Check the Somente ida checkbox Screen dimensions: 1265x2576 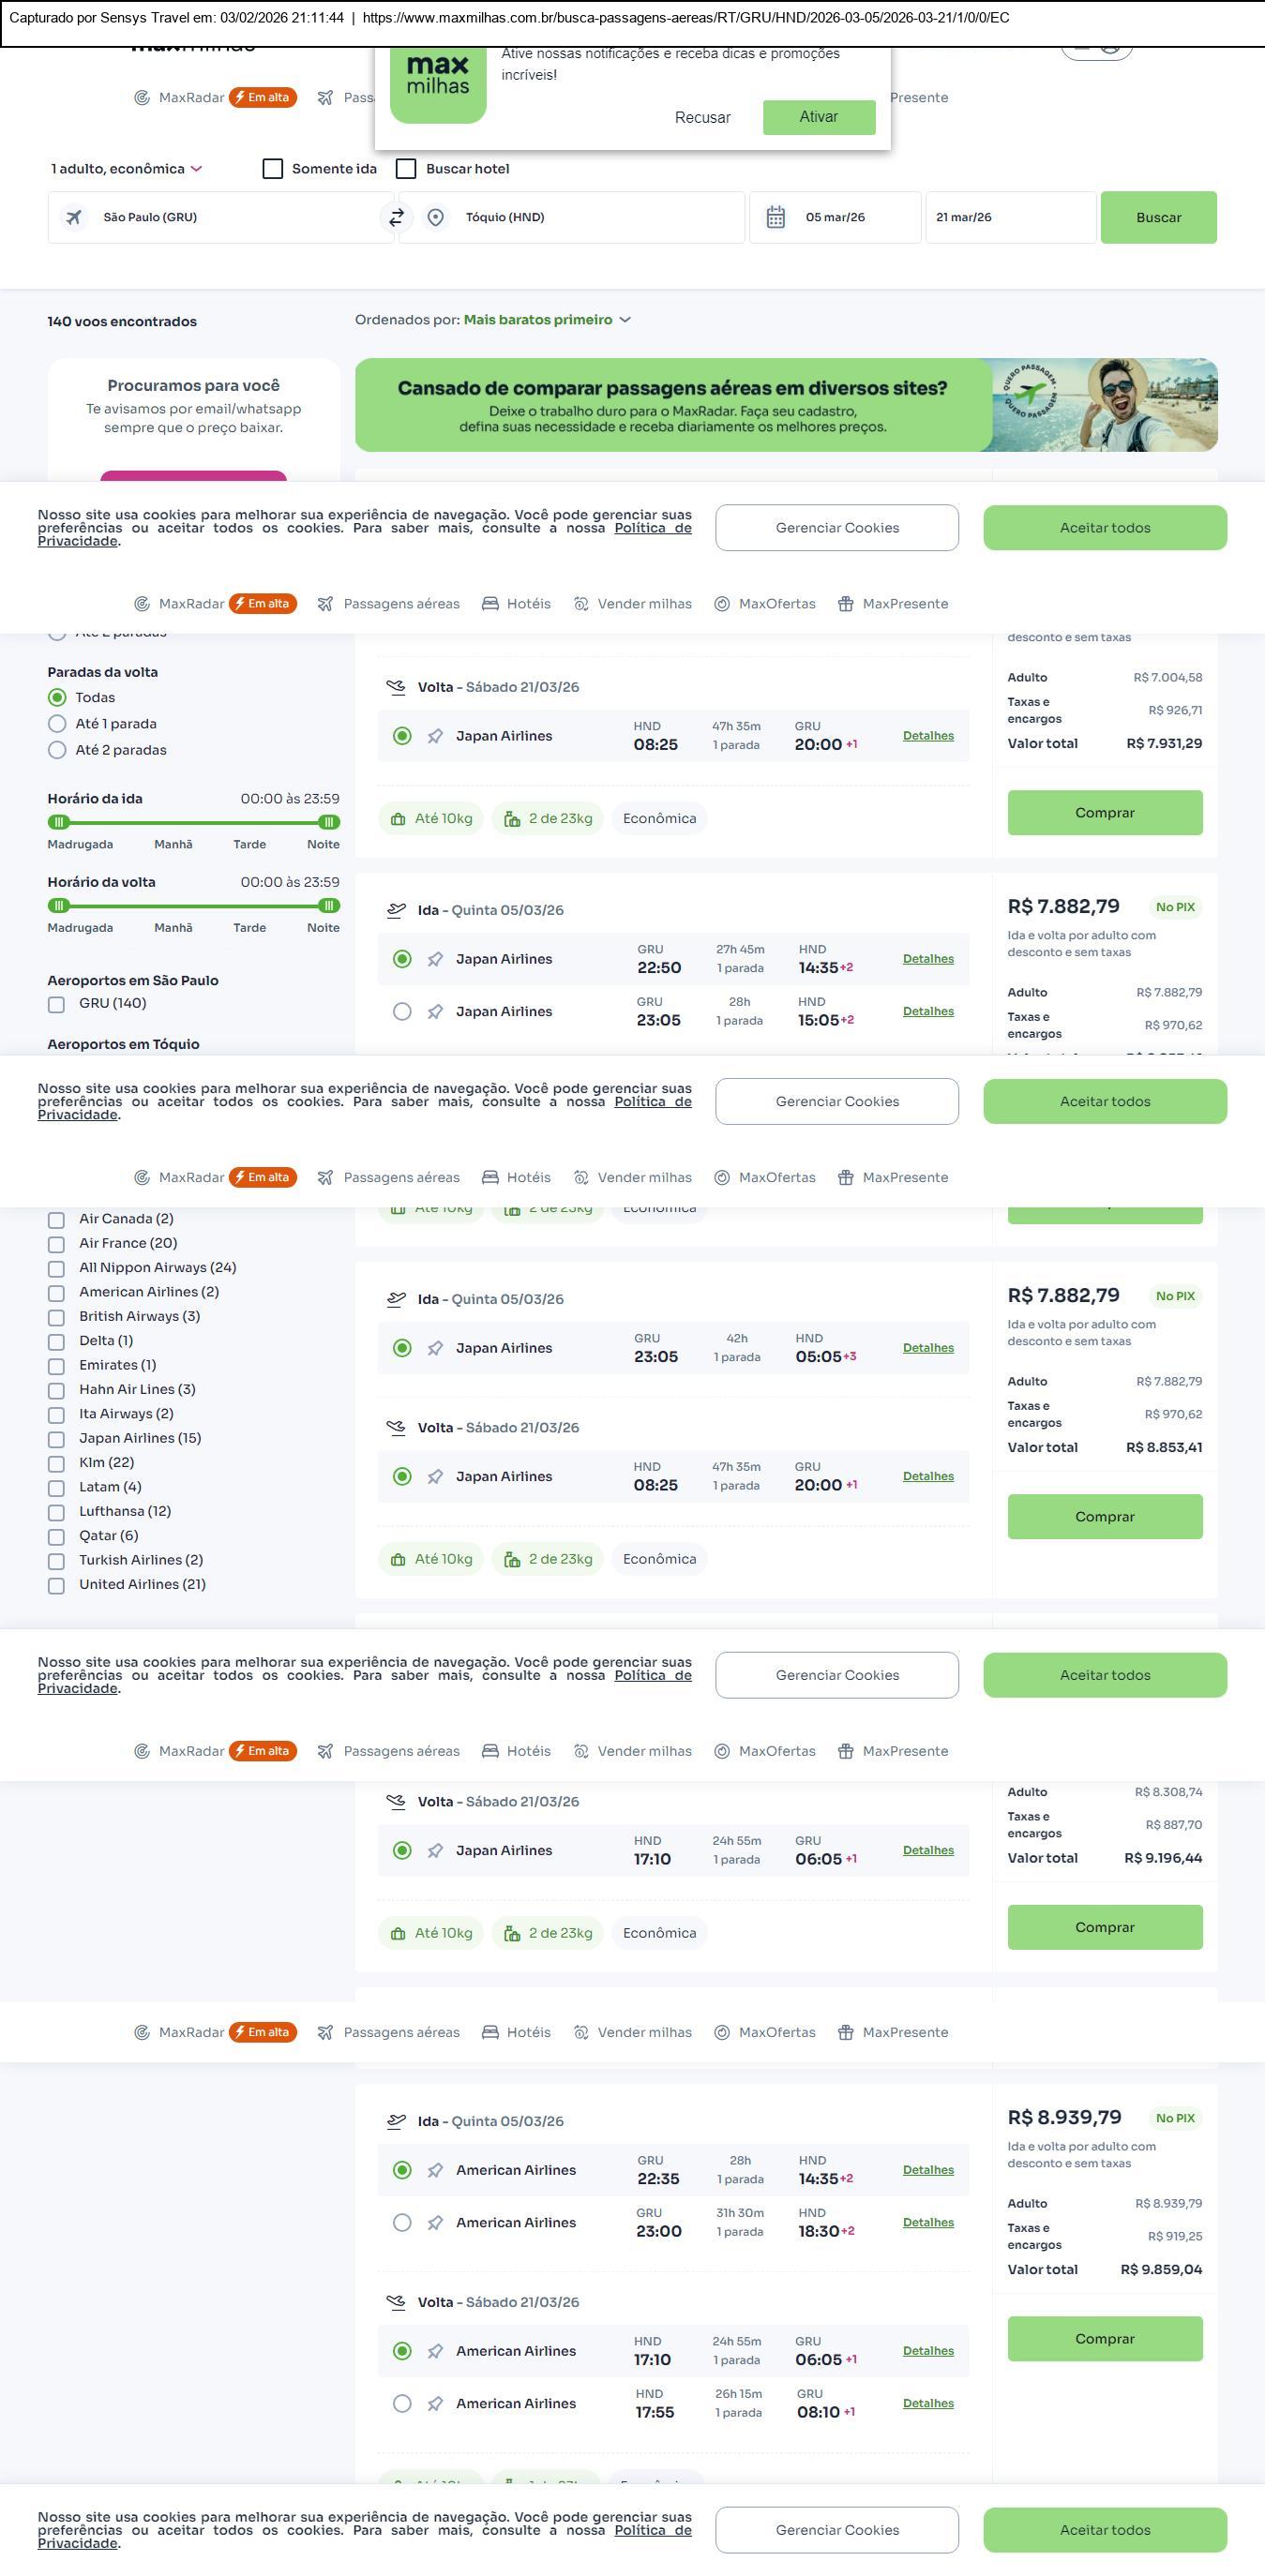click(x=273, y=169)
